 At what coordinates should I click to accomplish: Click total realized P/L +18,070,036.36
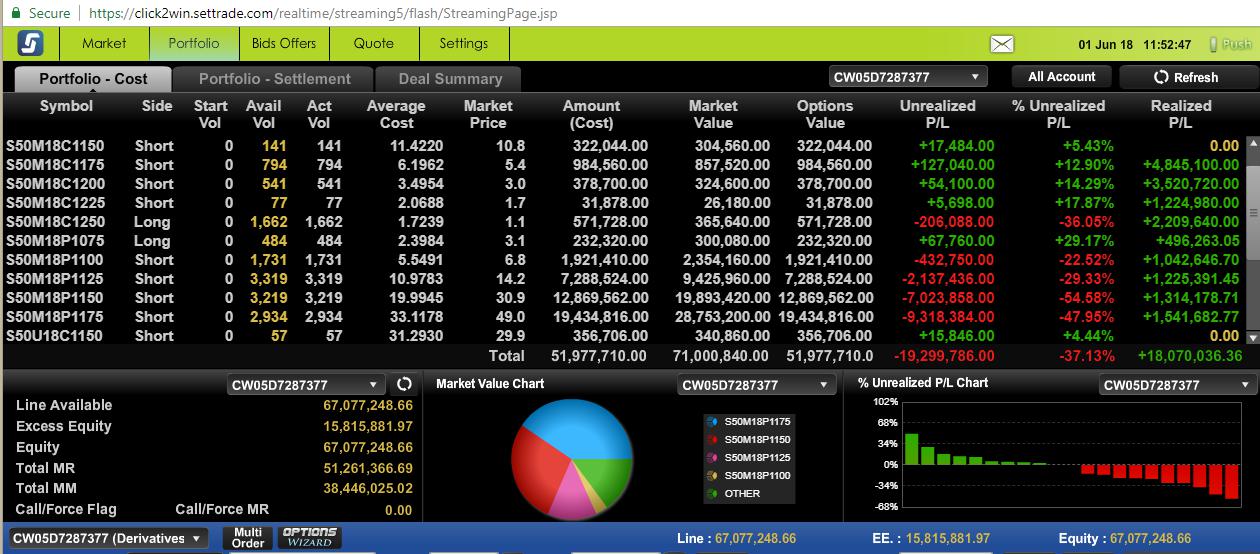[1190, 356]
